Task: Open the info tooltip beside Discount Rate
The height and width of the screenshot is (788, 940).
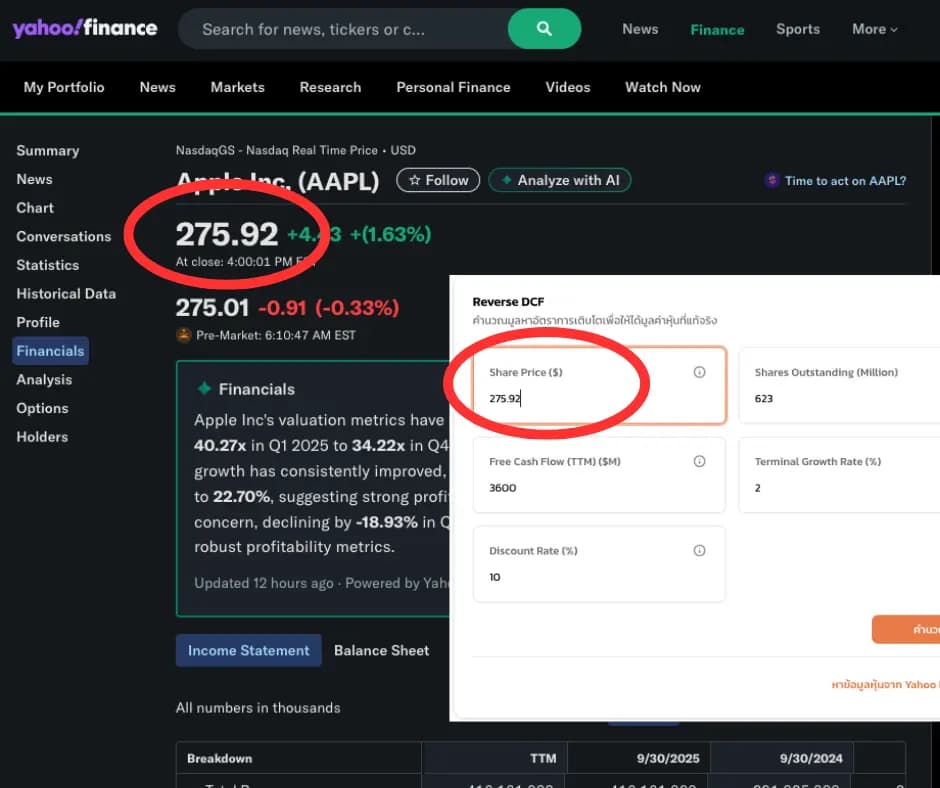Action: coord(699,548)
